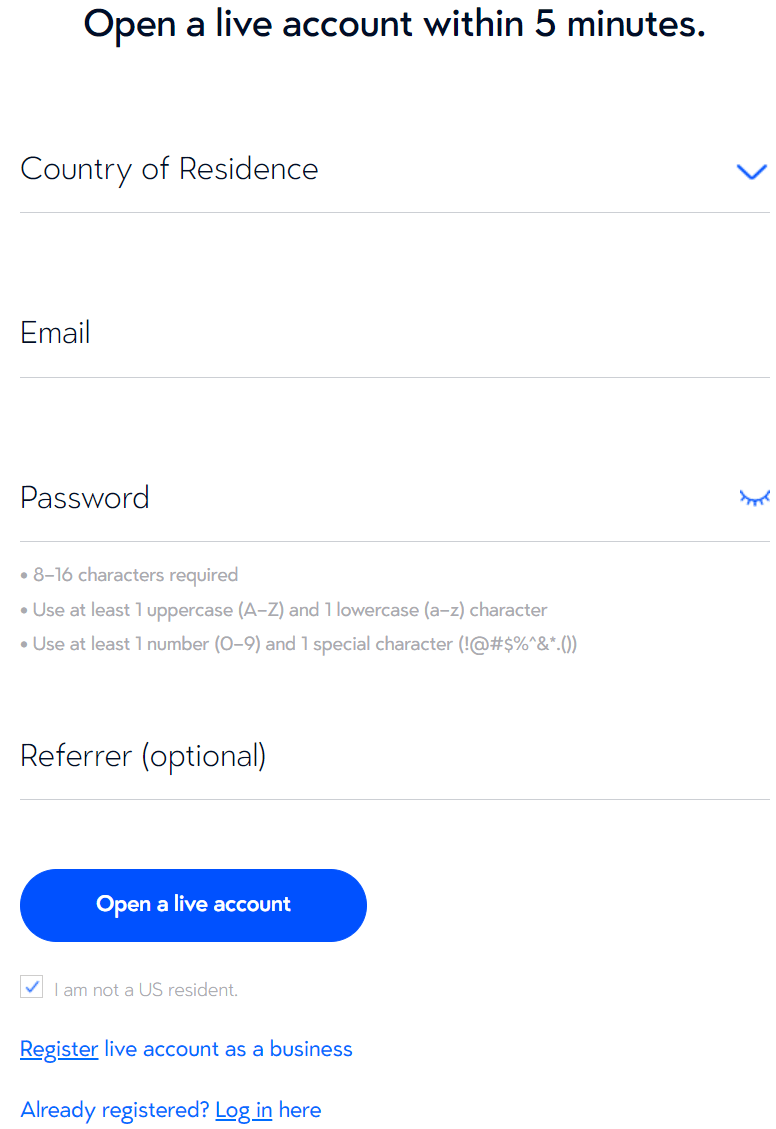776x1129 pixels.
Task: Click the uppercase and lowercase character hint
Action: click(284, 610)
